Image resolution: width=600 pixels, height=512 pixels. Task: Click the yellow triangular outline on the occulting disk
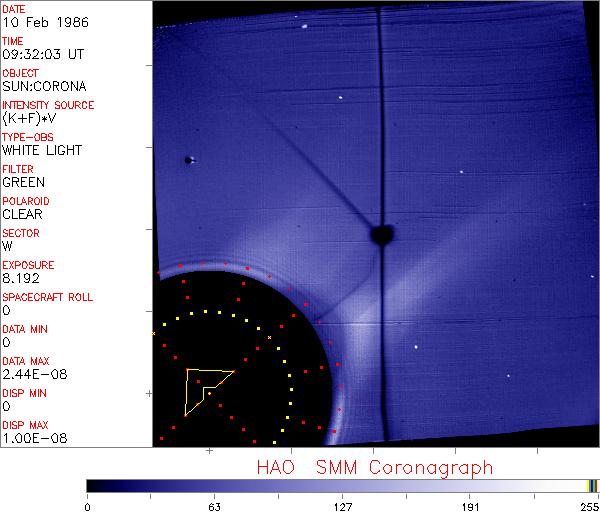(210, 392)
